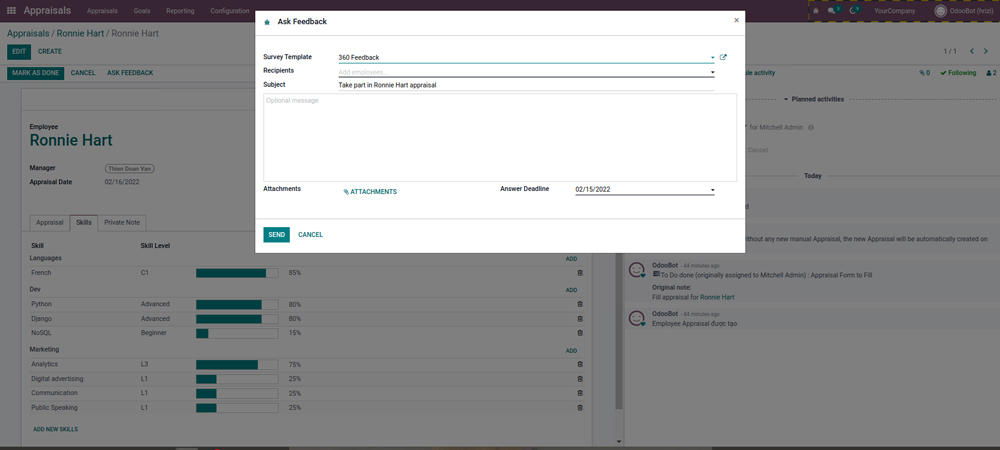Open the activities clock icon
1000x450 pixels.
854,11
